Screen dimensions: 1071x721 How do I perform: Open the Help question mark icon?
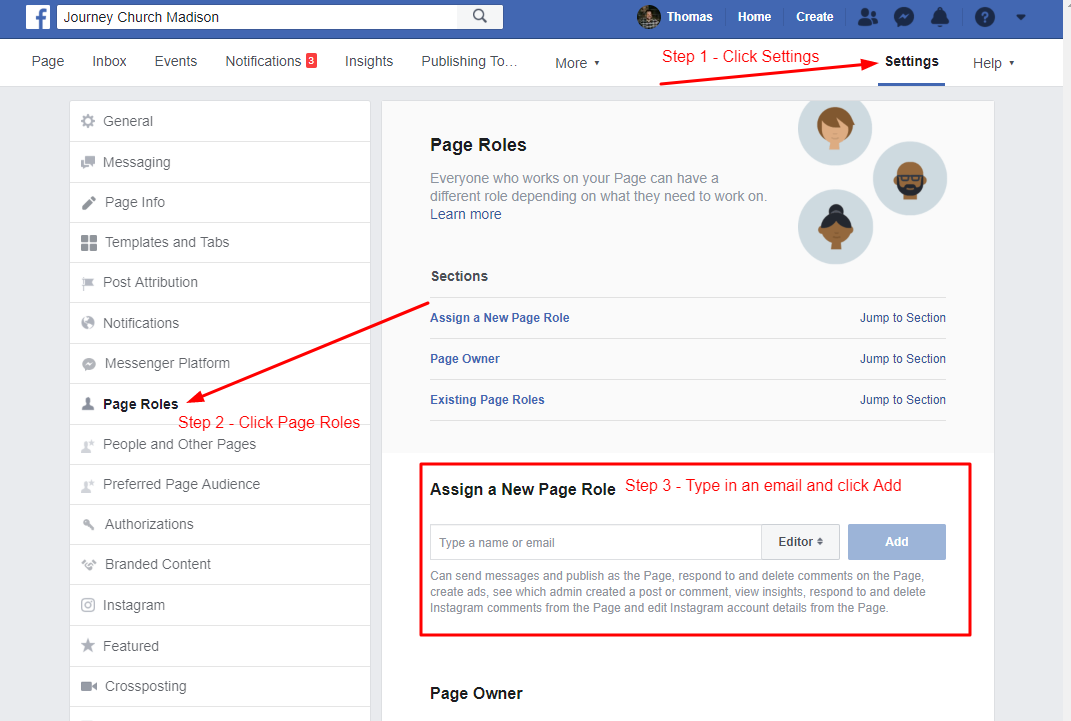tap(984, 16)
